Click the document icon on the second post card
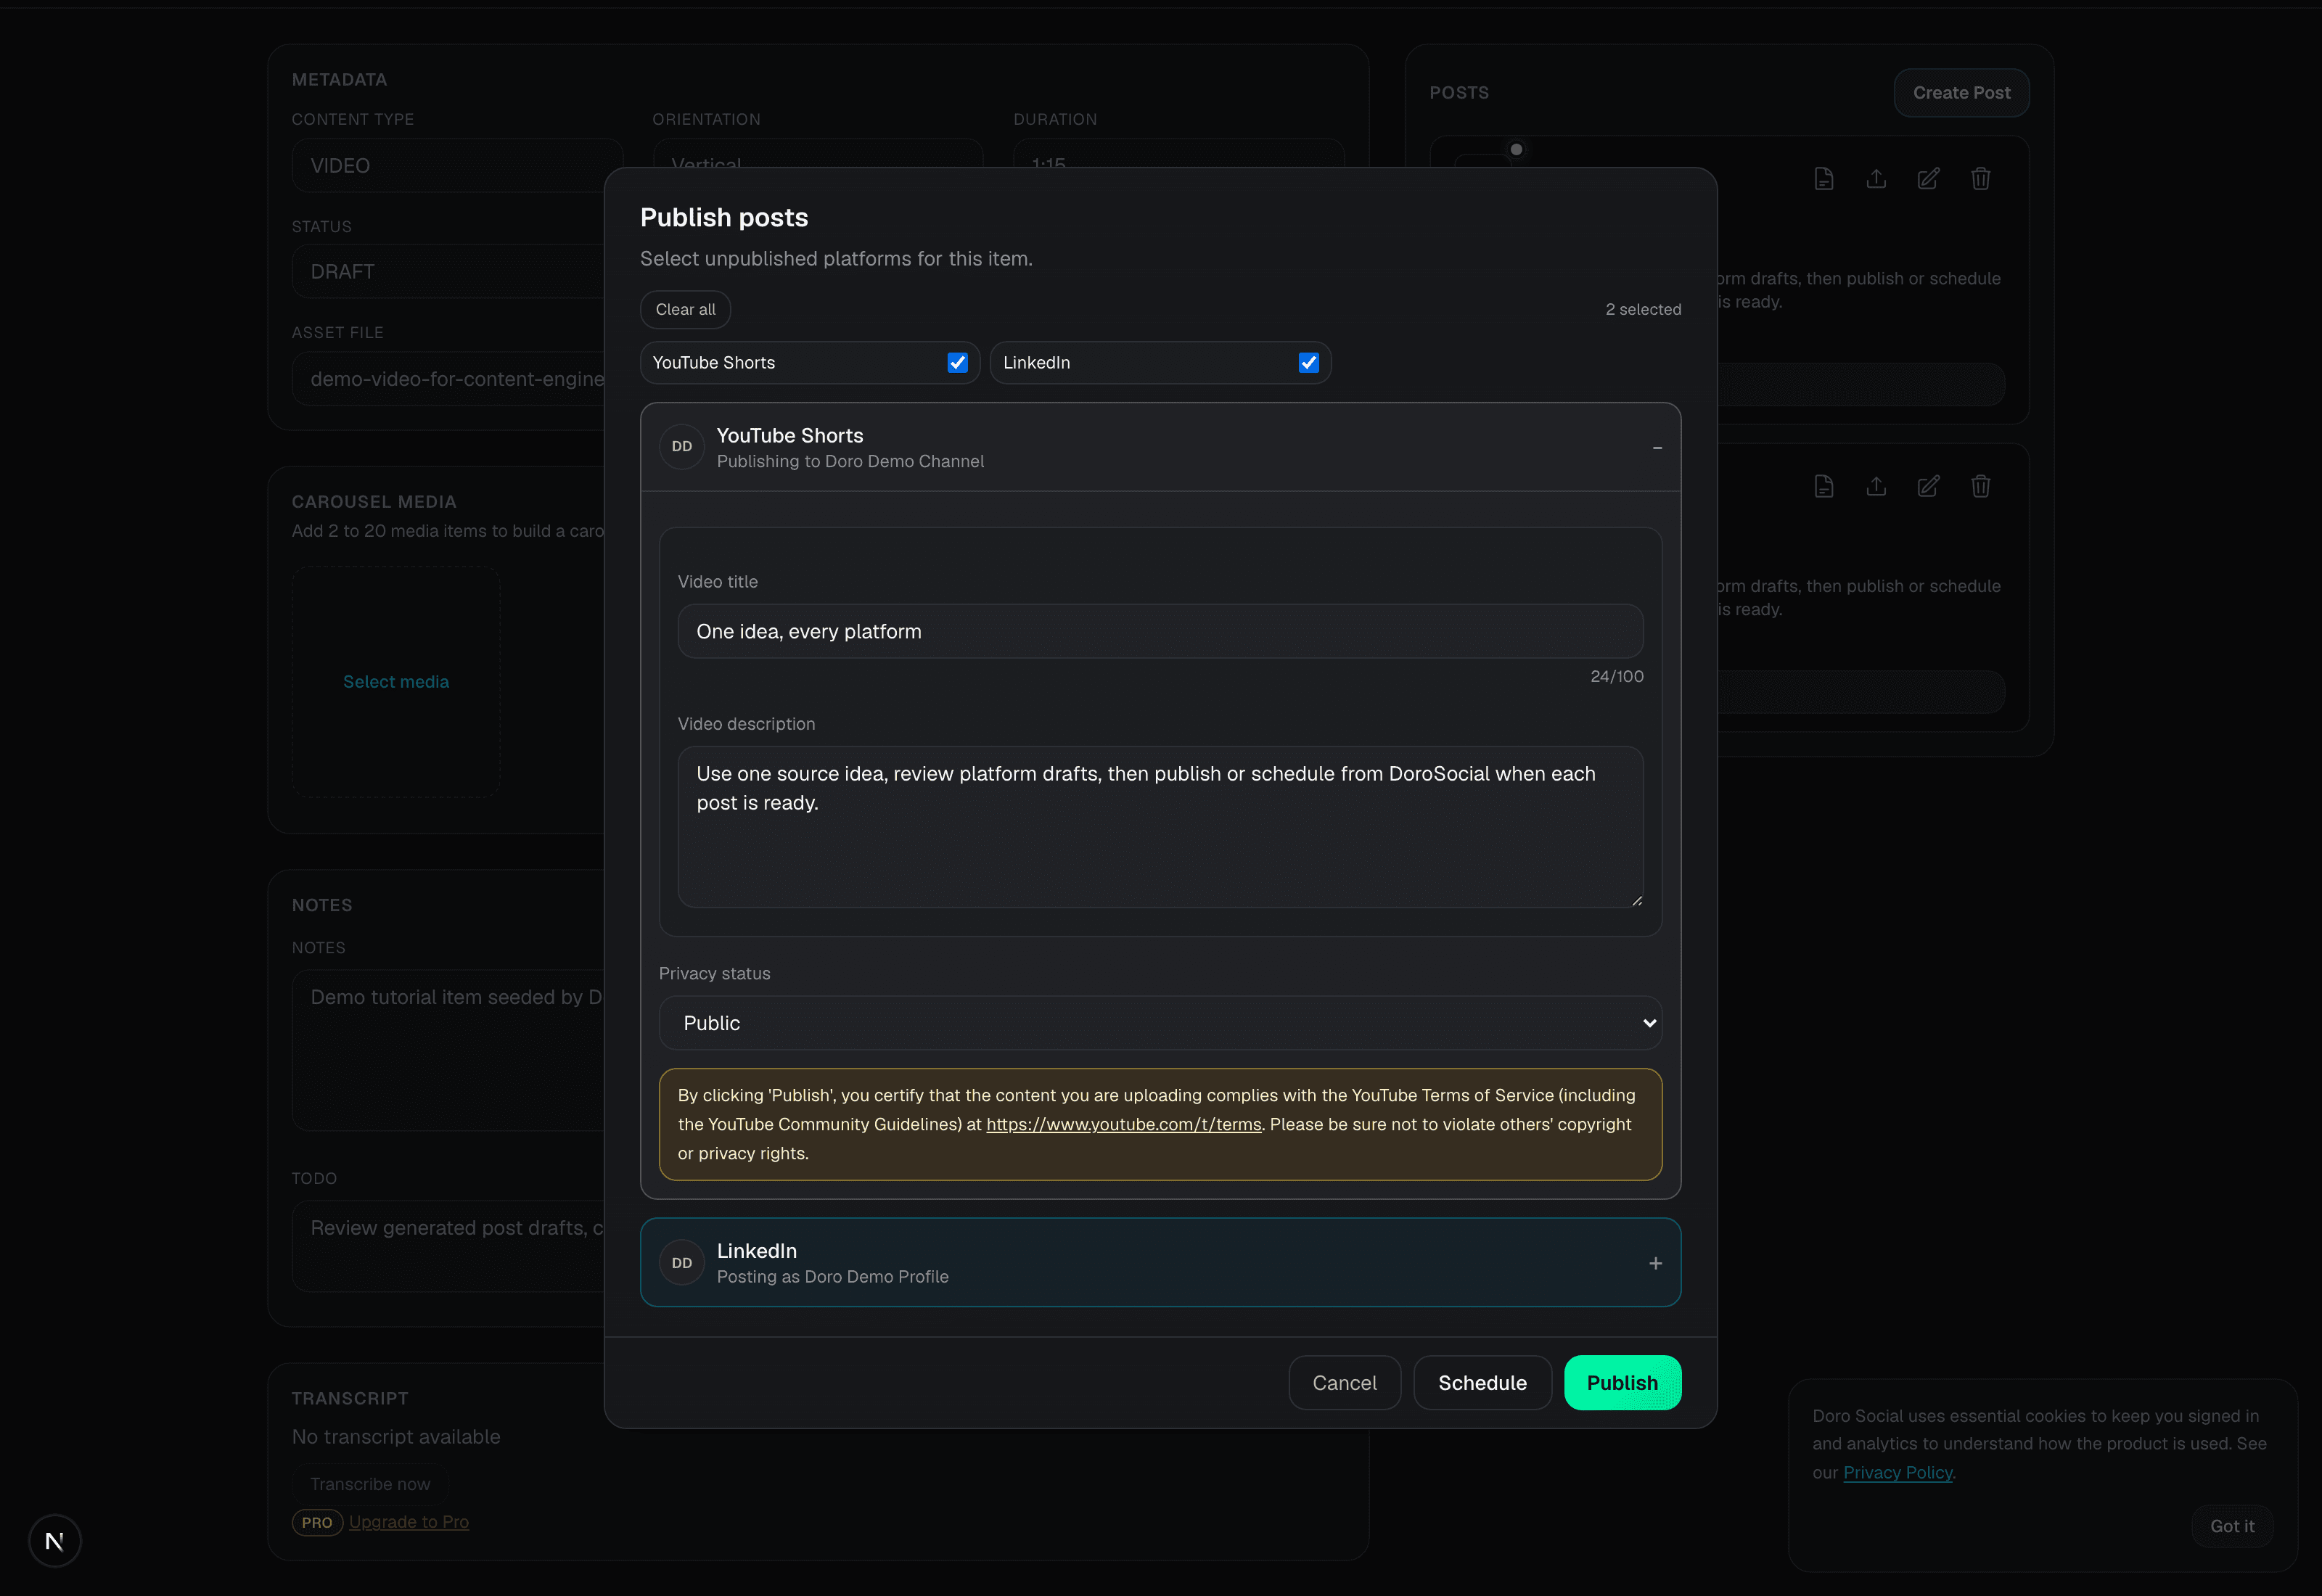2322x1596 pixels. 1824,486
